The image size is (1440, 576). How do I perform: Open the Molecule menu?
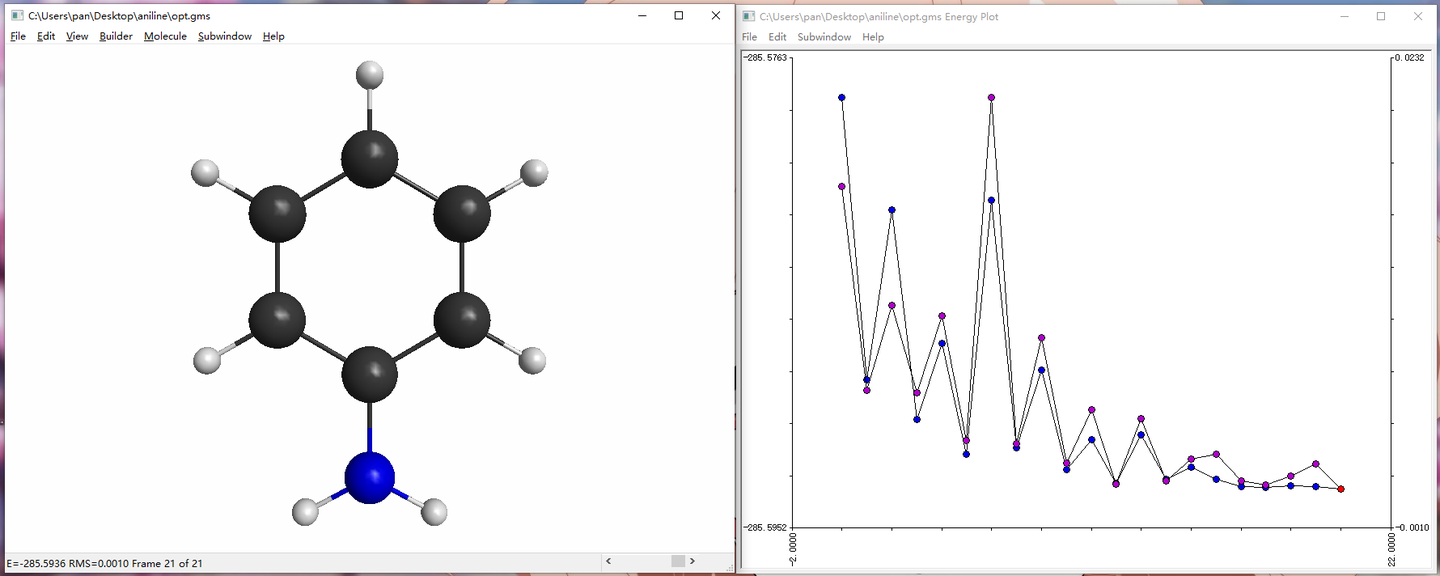pyautogui.click(x=165, y=36)
